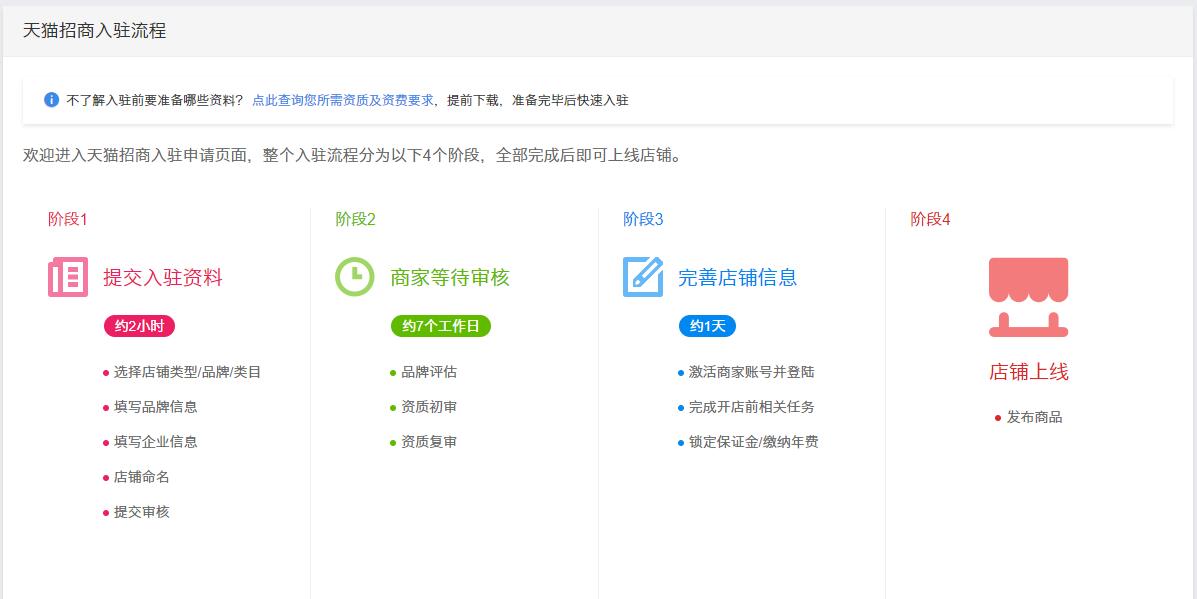Click the green clock icon for 商家等待审核
Screen dimensions: 1197x599
[355, 277]
